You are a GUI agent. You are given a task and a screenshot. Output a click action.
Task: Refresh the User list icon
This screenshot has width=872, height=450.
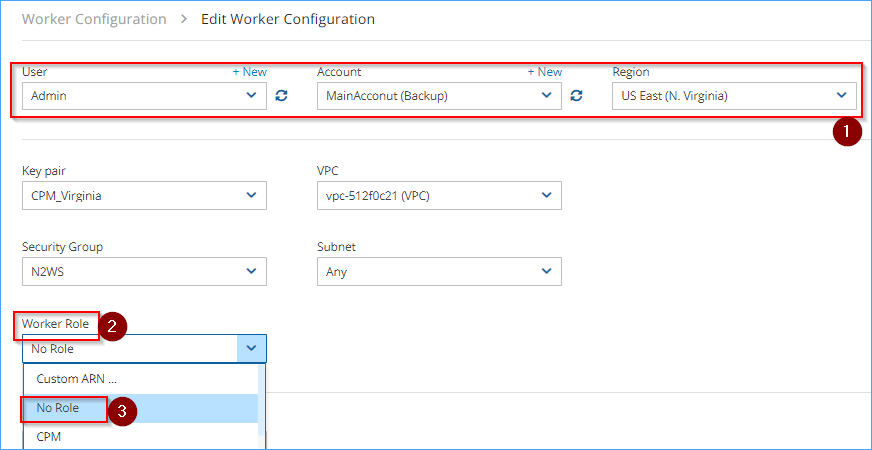(x=282, y=96)
